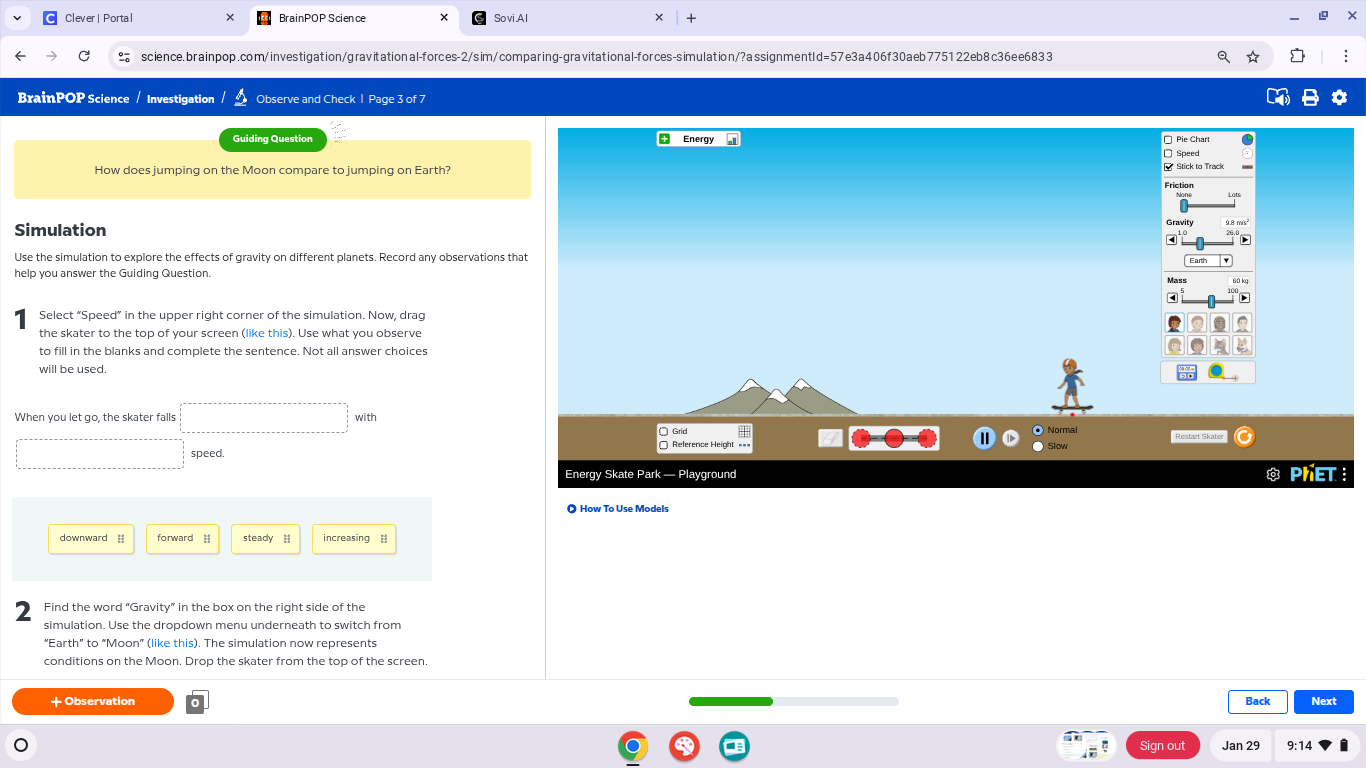
Task: Pick the cat skater character thumbnail
Action: pyautogui.click(x=1220, y=345)
